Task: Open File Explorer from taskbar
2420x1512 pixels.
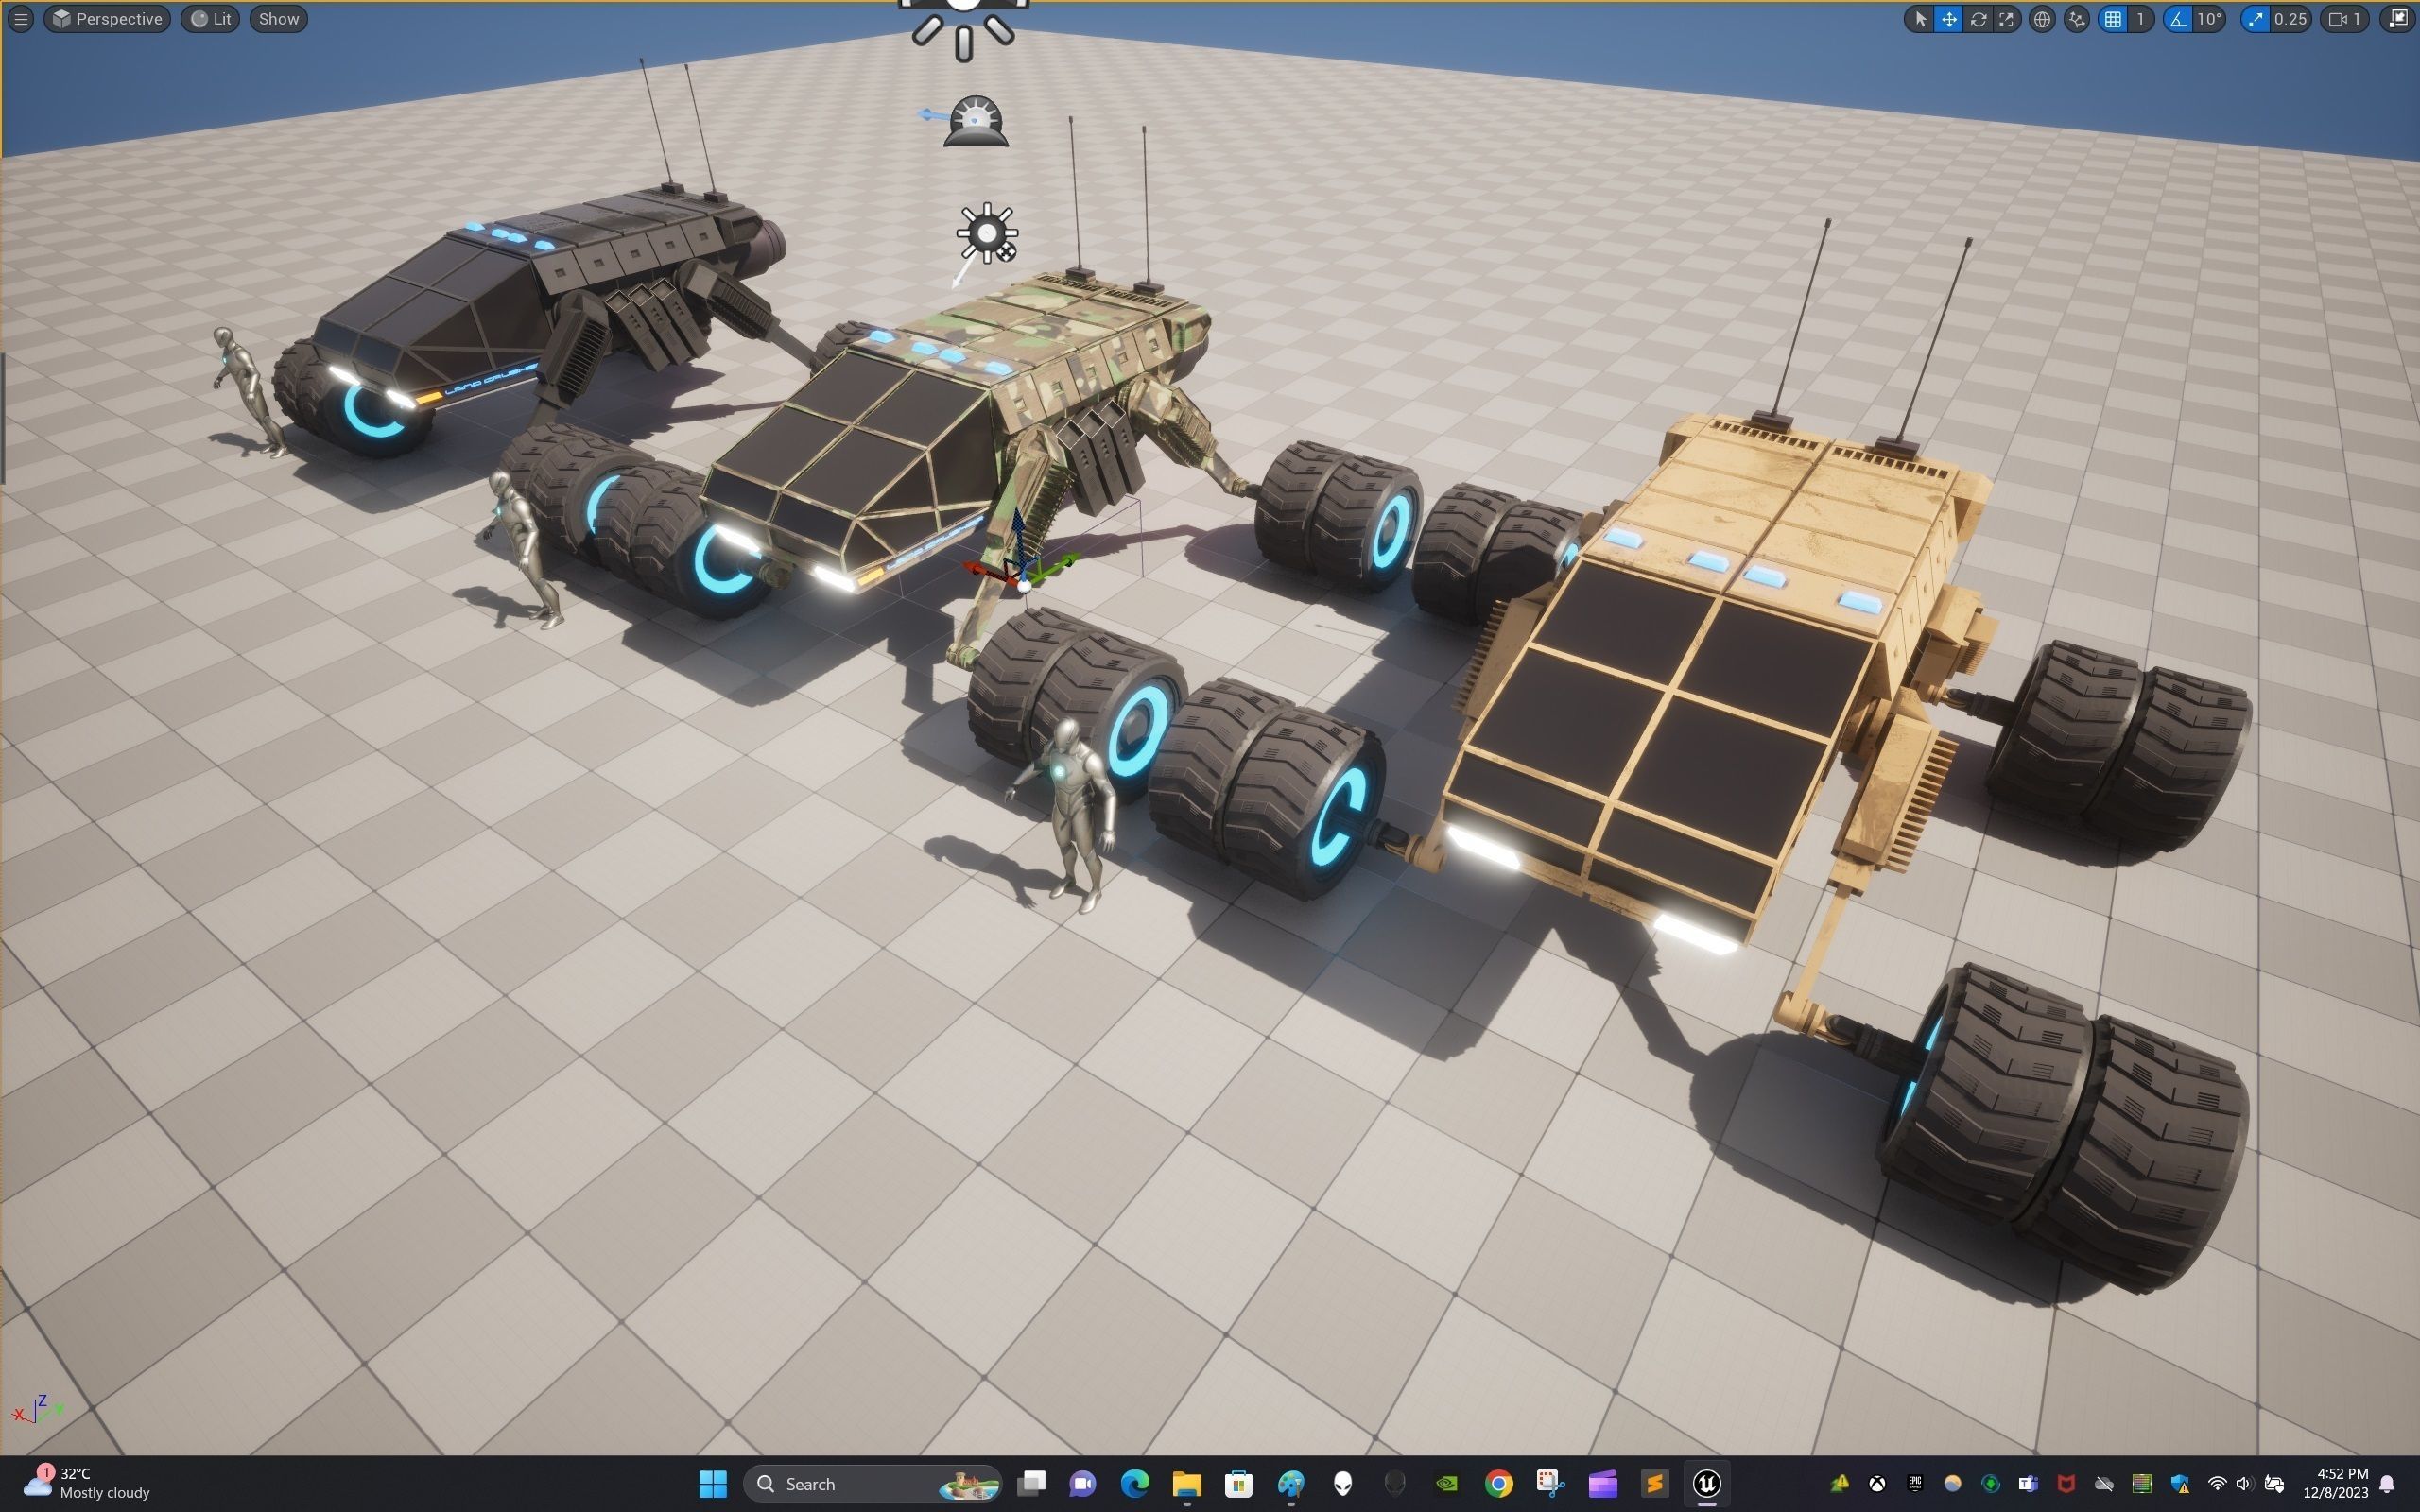Action: (1187, 1484)
